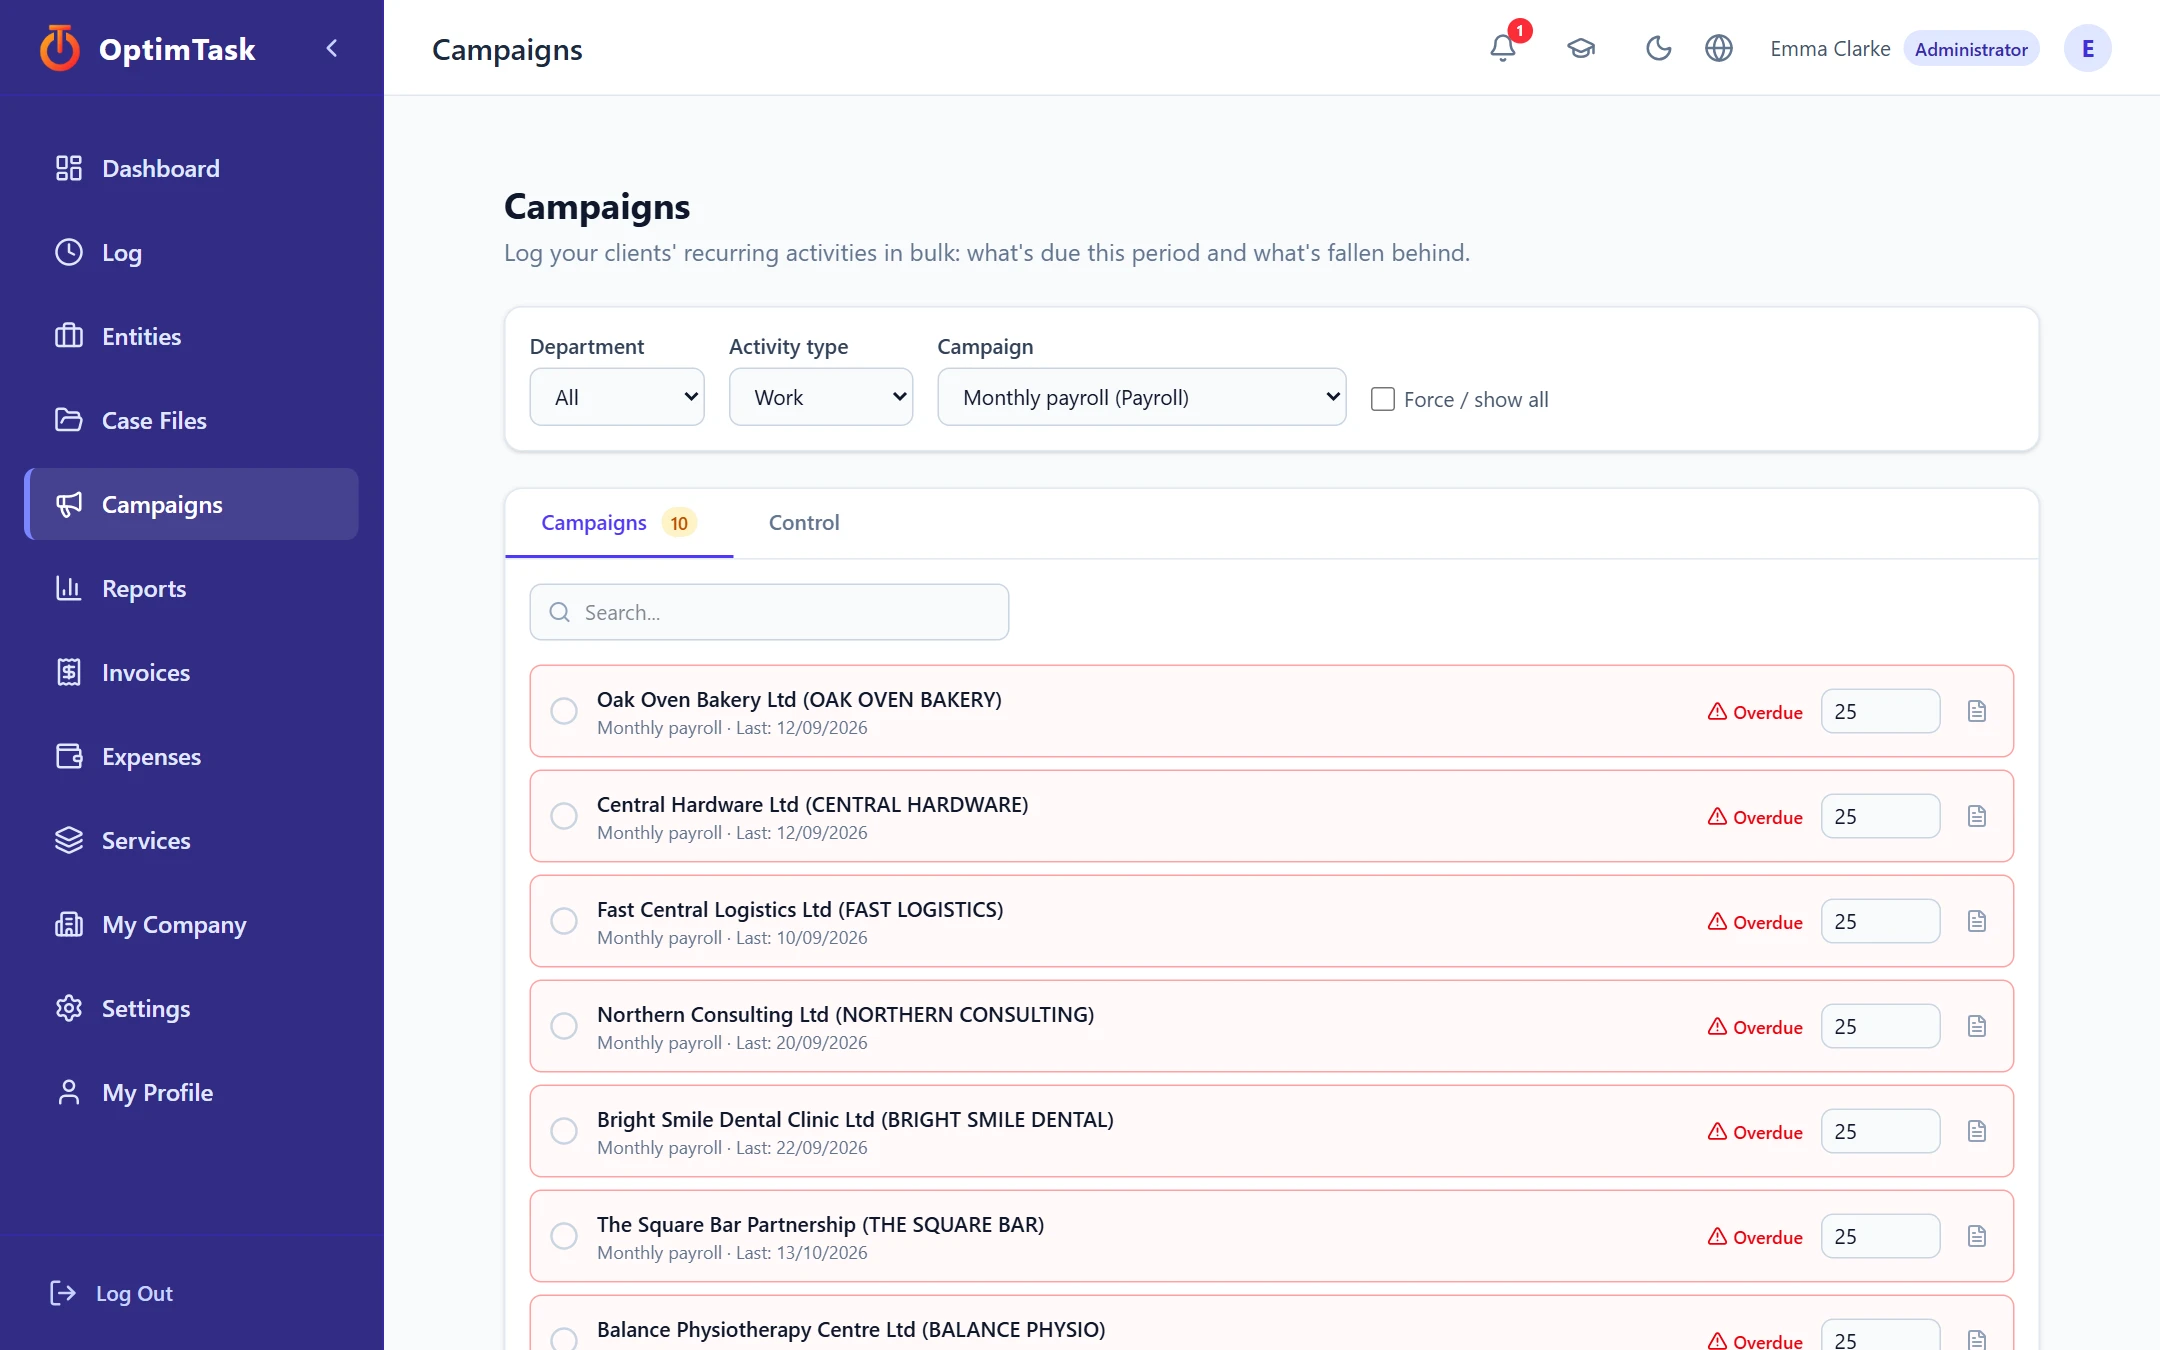Open the note icon for Northern Consulting
The image size is (2160, 1350).
point(1977,1026)
